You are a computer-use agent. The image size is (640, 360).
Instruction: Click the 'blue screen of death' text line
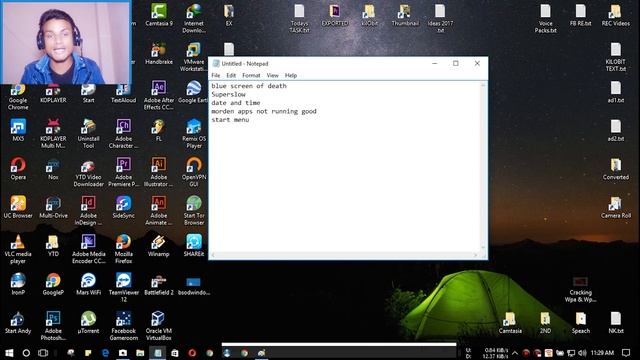(x=249, y=86)
